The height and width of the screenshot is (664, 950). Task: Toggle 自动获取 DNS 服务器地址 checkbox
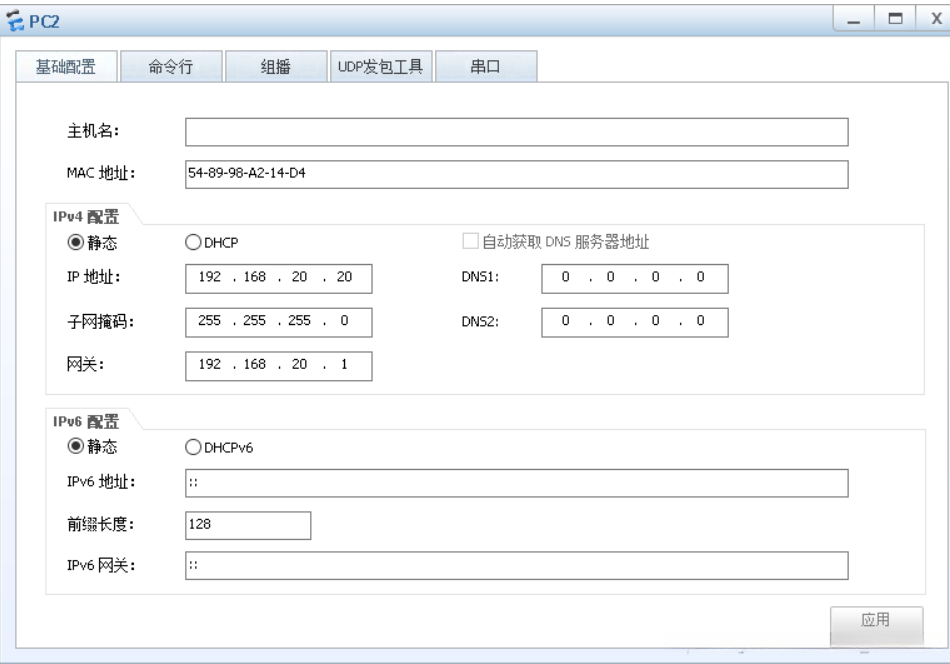point(470,241)
